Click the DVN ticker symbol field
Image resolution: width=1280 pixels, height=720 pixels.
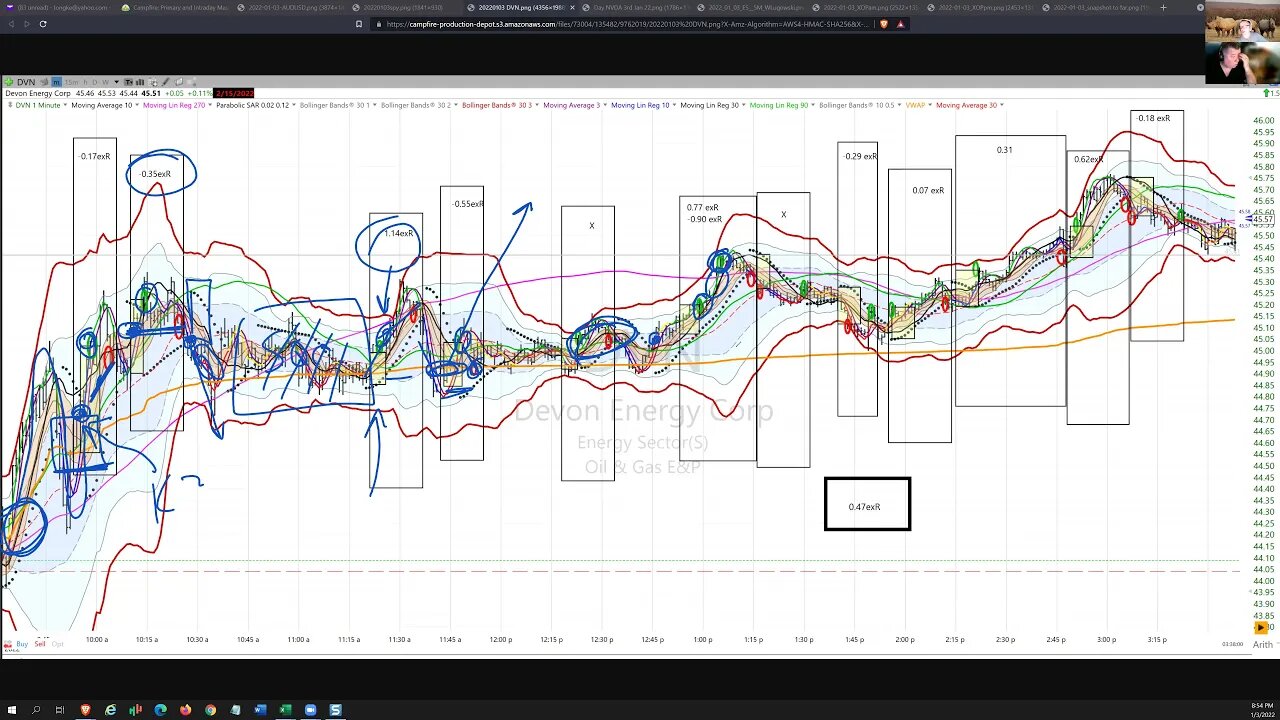26,82
